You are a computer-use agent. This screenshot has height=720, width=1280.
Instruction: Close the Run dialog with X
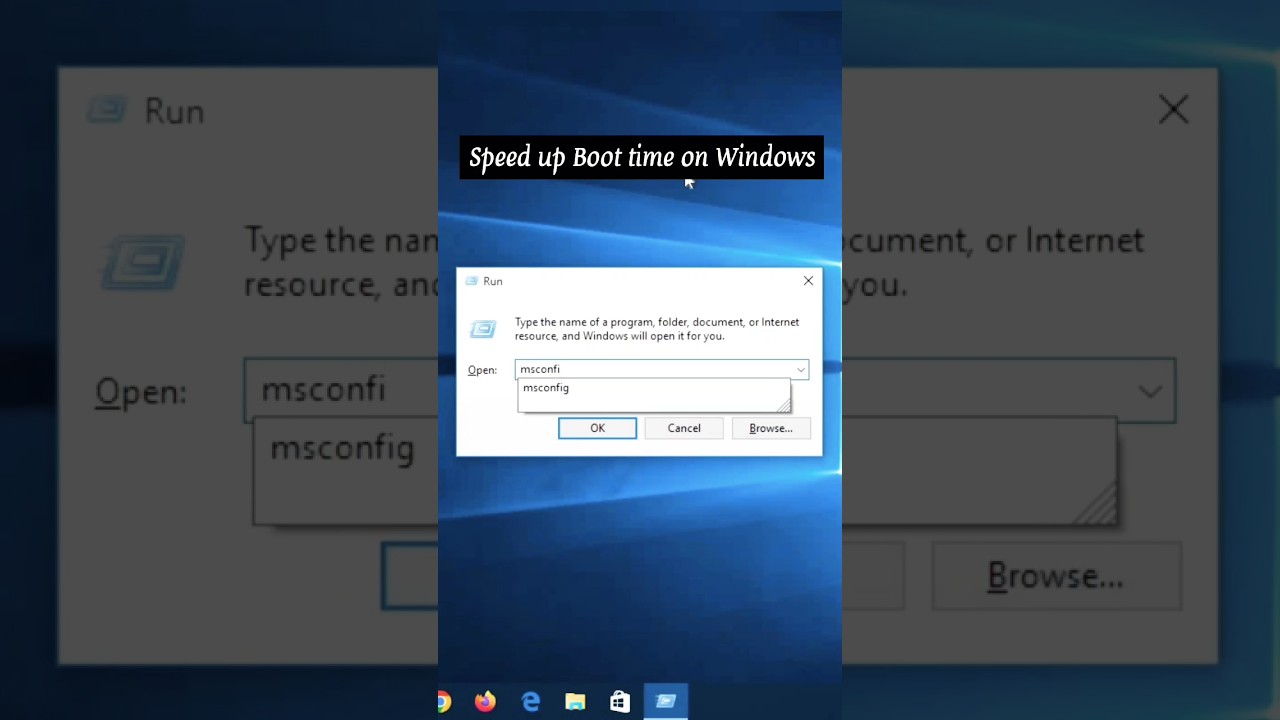pyautogui.click(x=808, y=281)
